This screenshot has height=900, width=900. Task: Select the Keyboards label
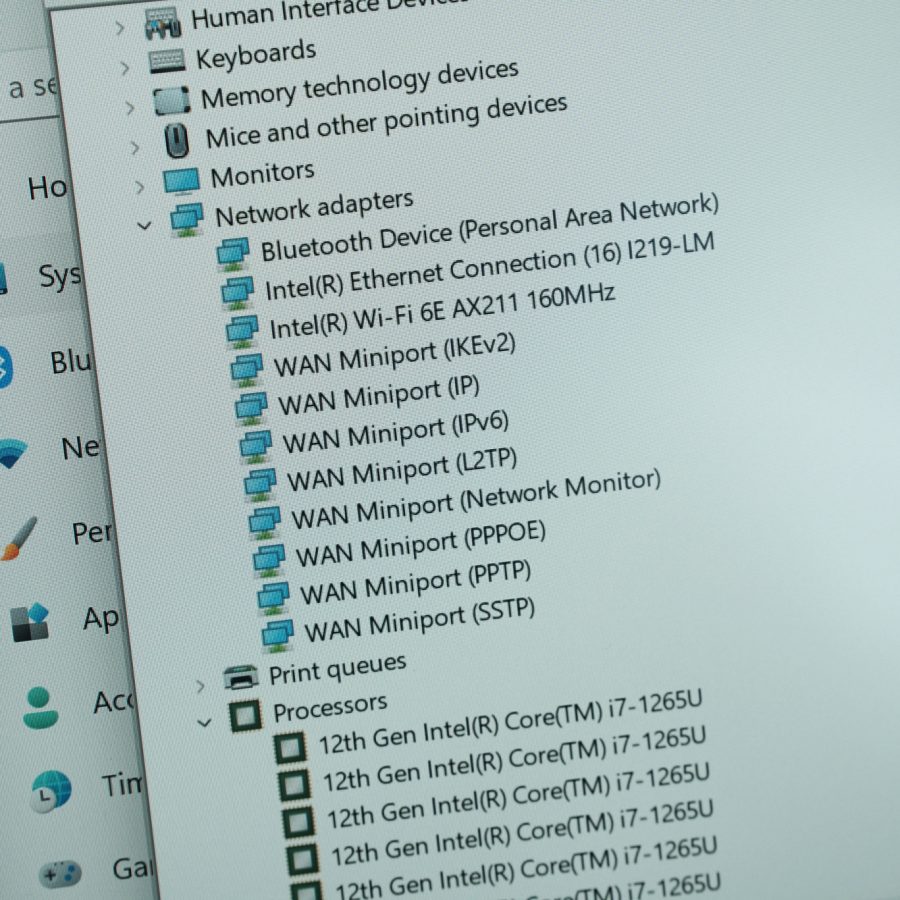click(x=256, y=54)
